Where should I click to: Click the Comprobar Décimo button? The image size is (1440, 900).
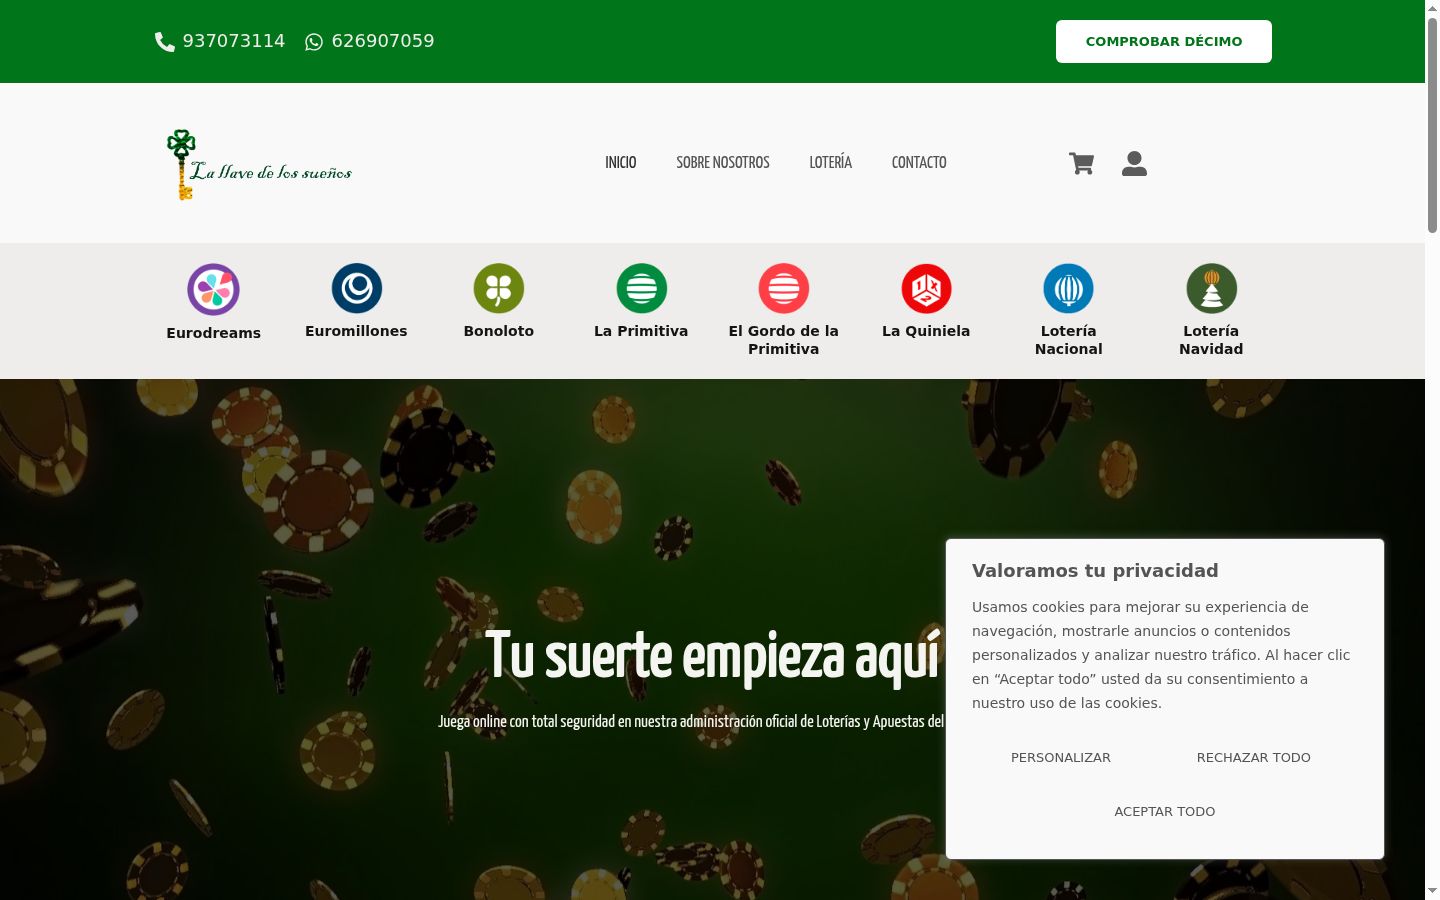(1164, 41)
